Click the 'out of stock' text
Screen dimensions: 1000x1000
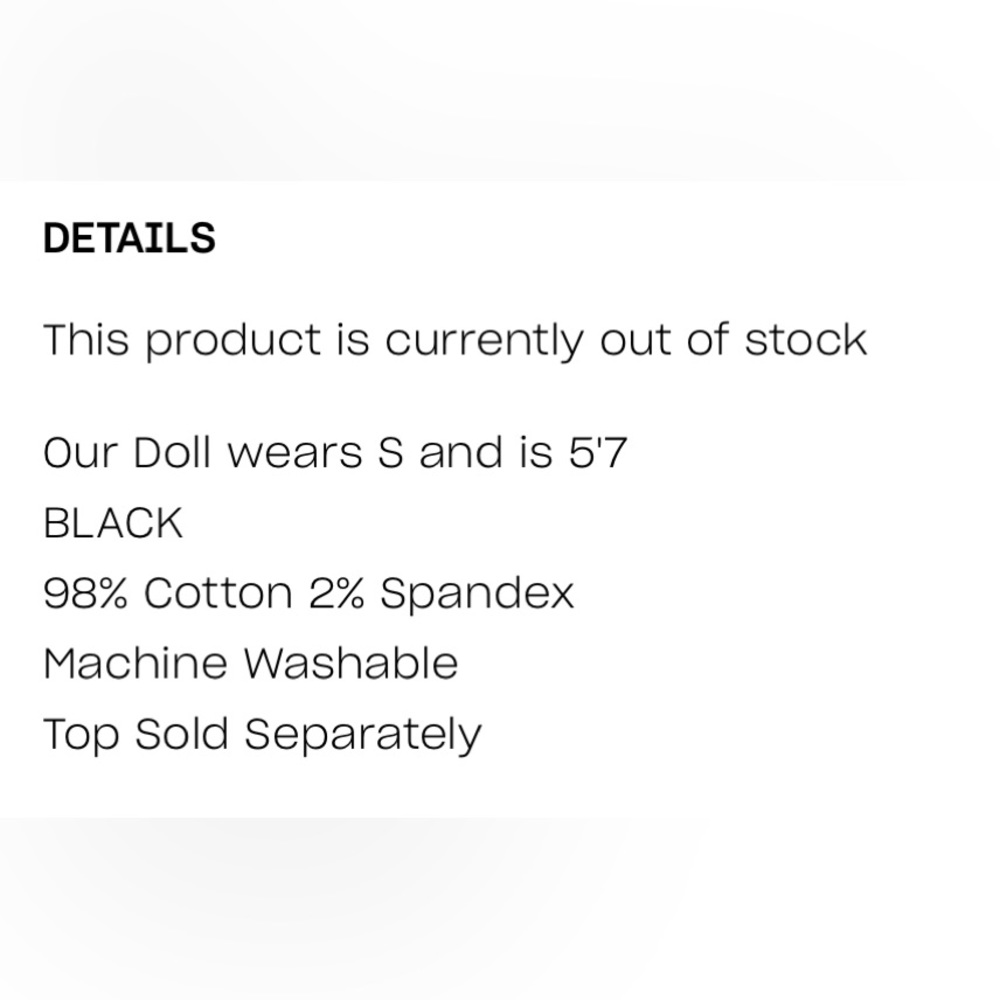click(x=732, y=341)
